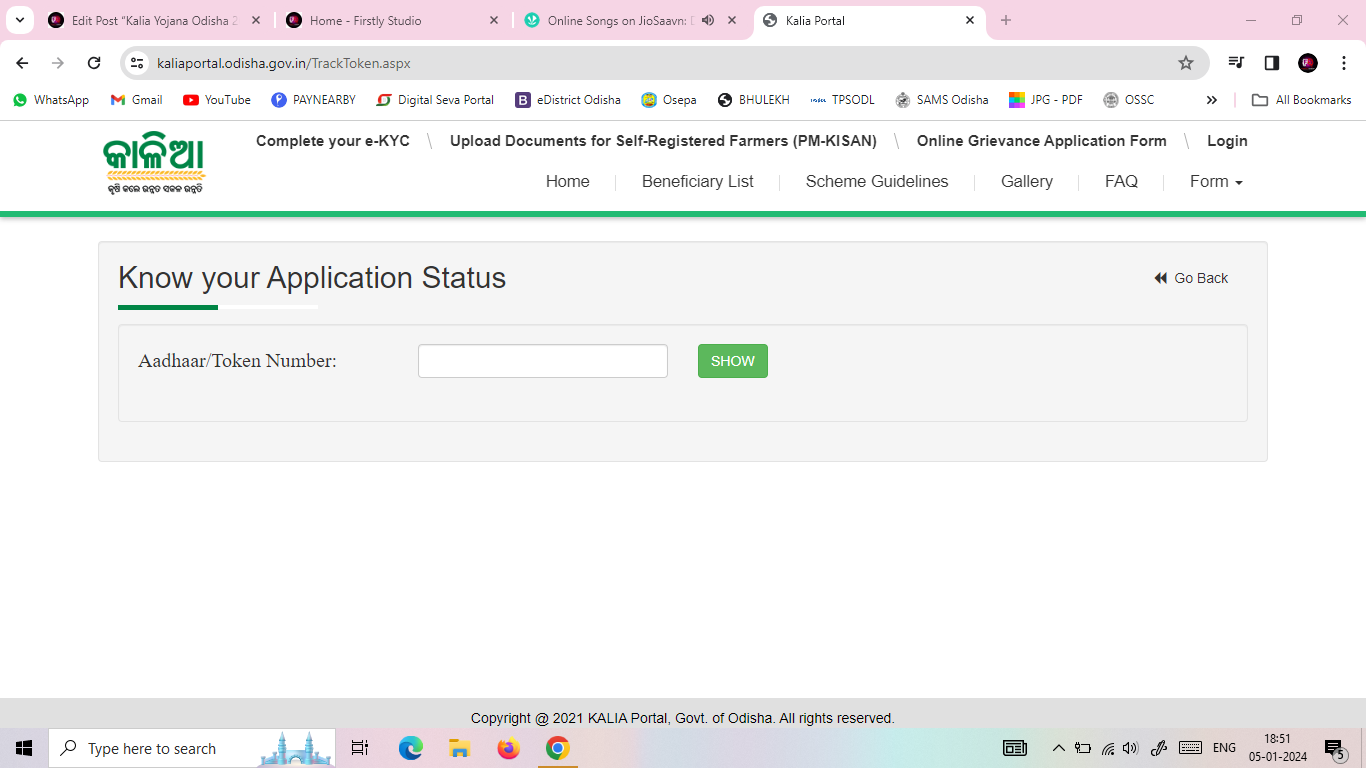Click view site information icon

click(138, 63)
